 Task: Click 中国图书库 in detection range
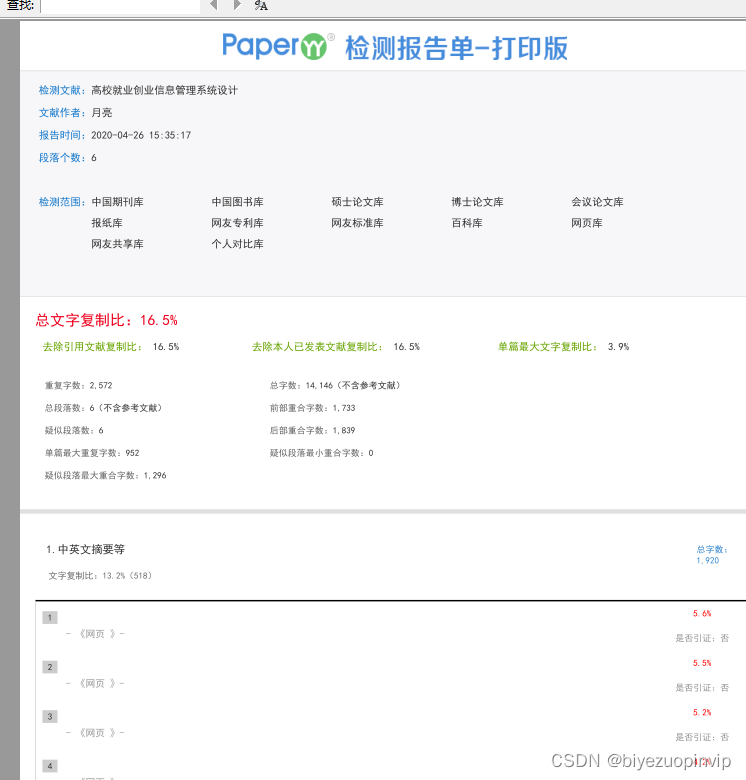(x=237, y=202)
